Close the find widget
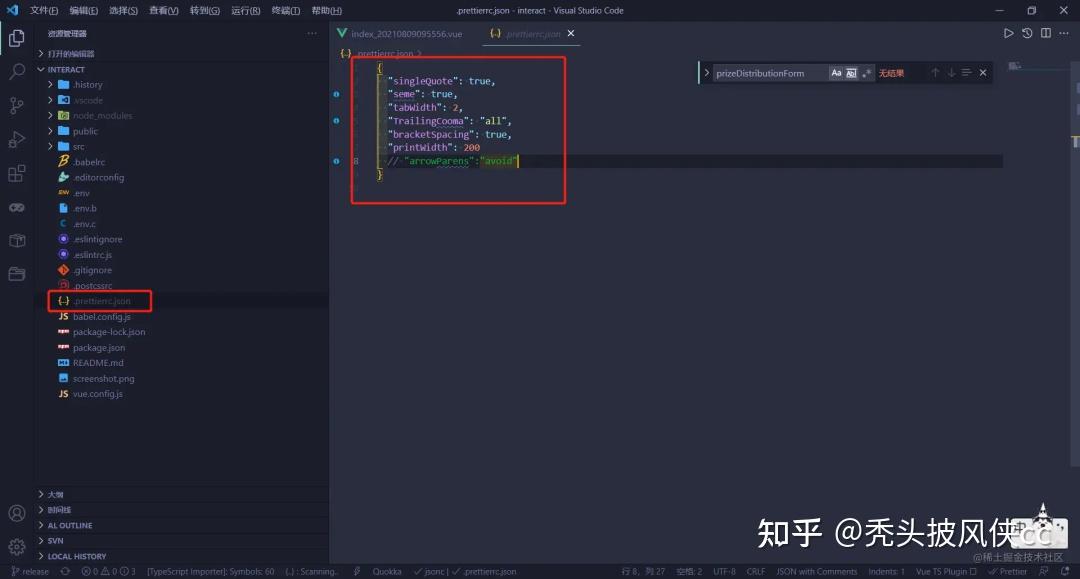 click(x=983, y=73)
